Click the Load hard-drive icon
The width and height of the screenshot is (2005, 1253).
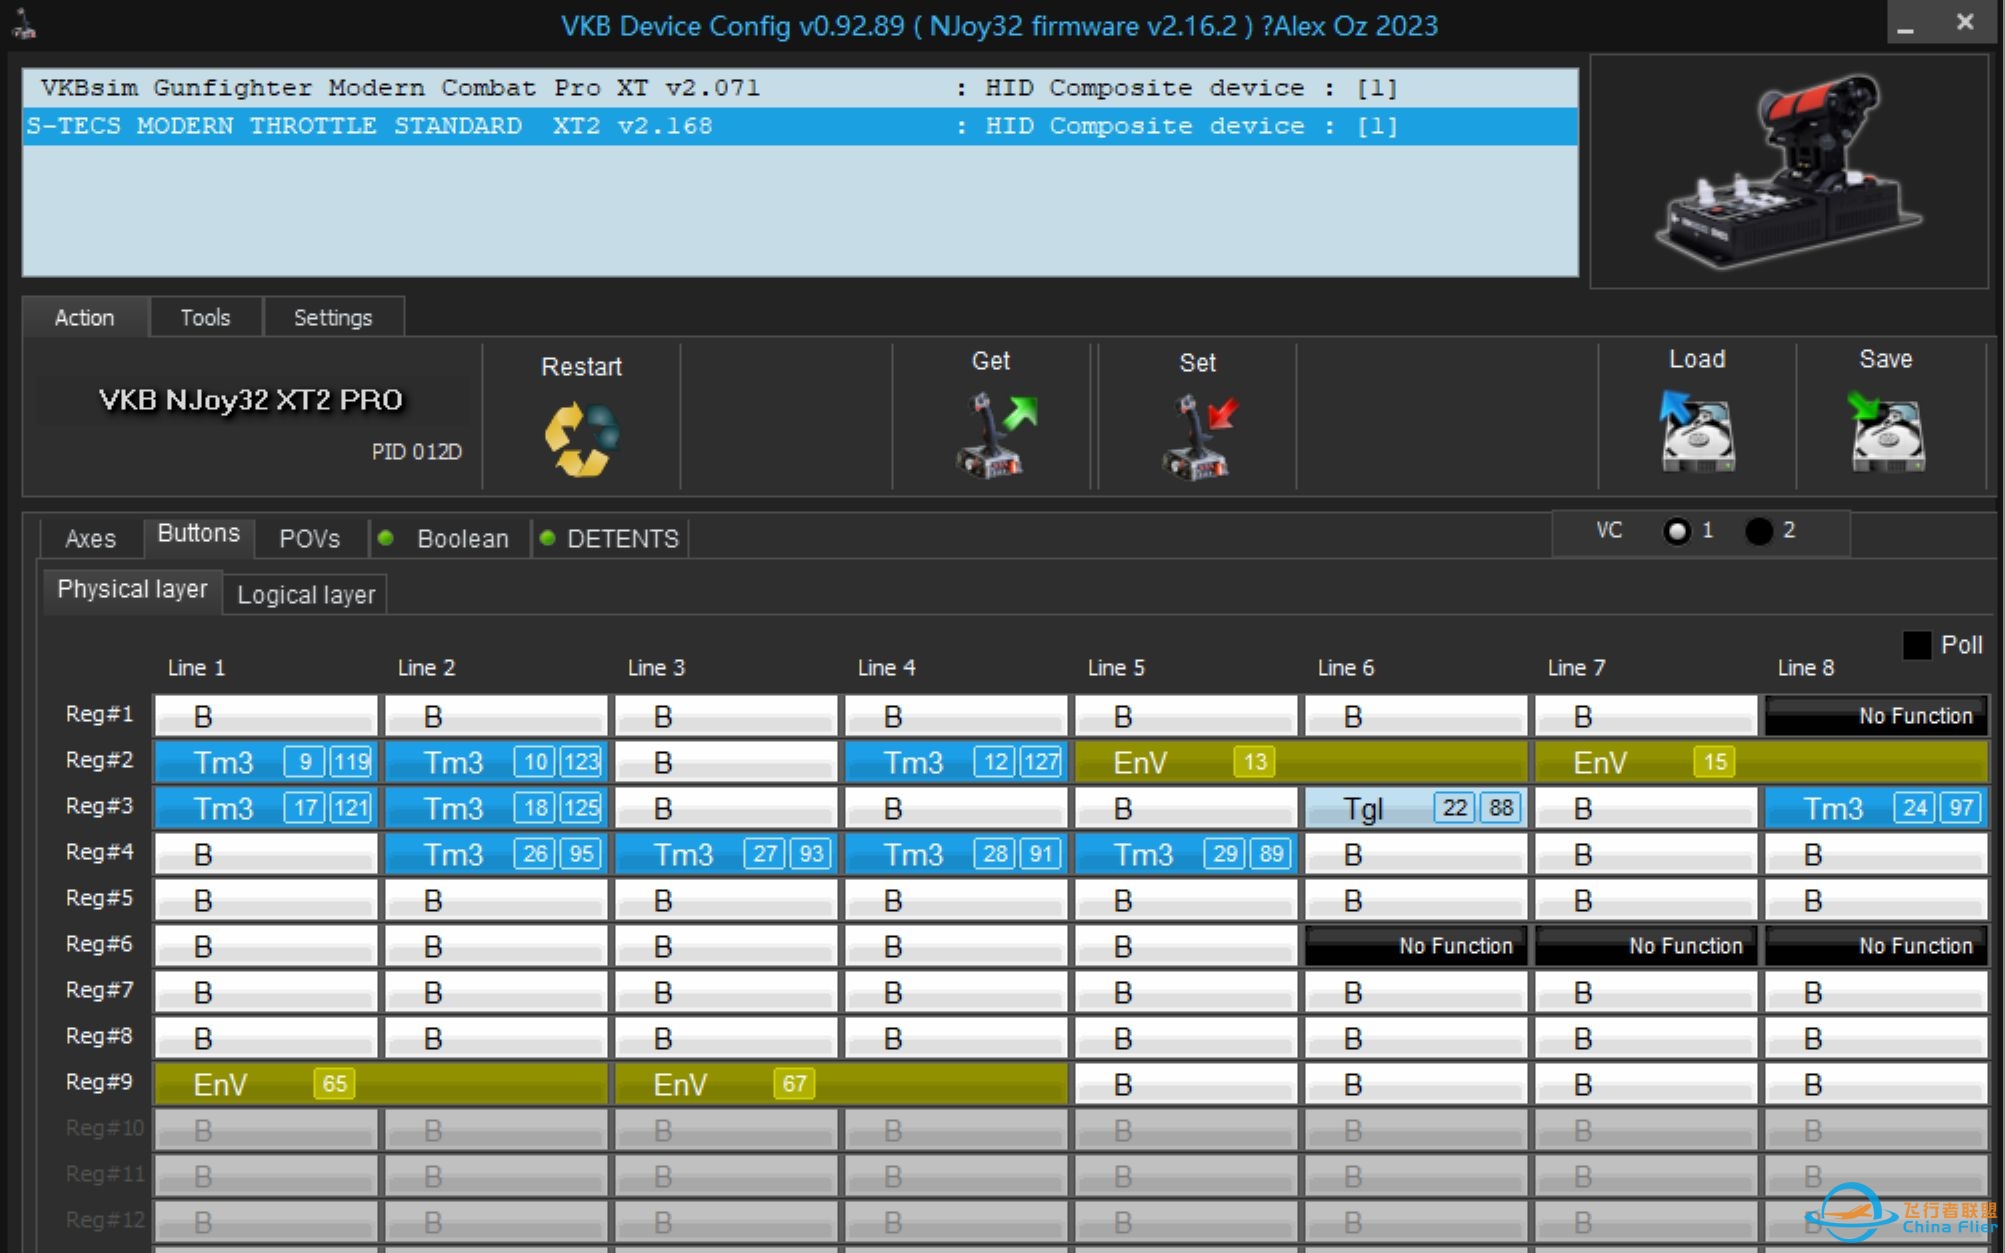[1696, 432]
